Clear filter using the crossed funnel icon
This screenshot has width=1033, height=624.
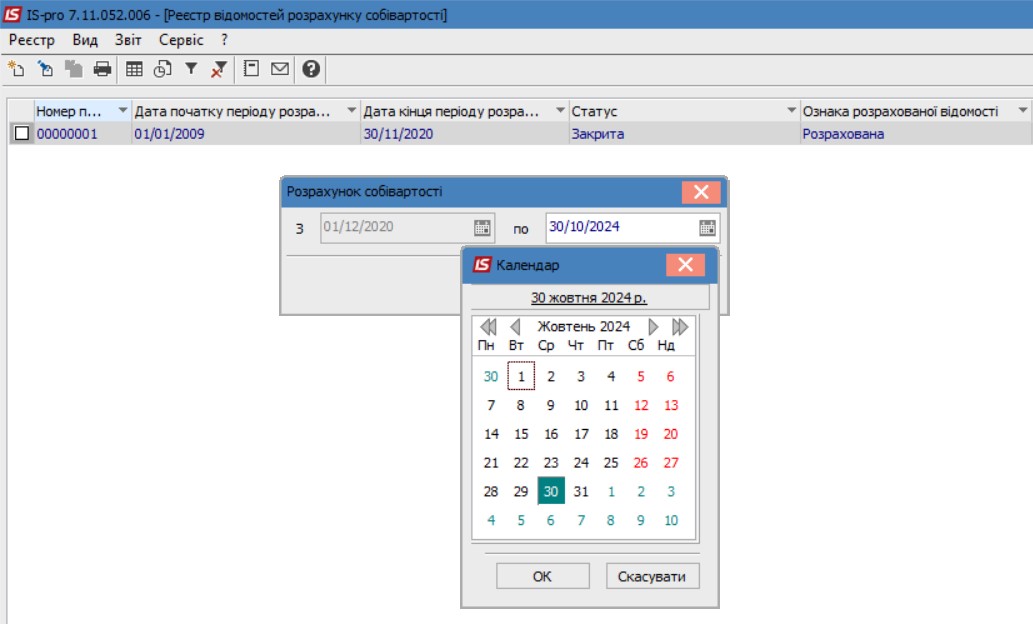219,69
